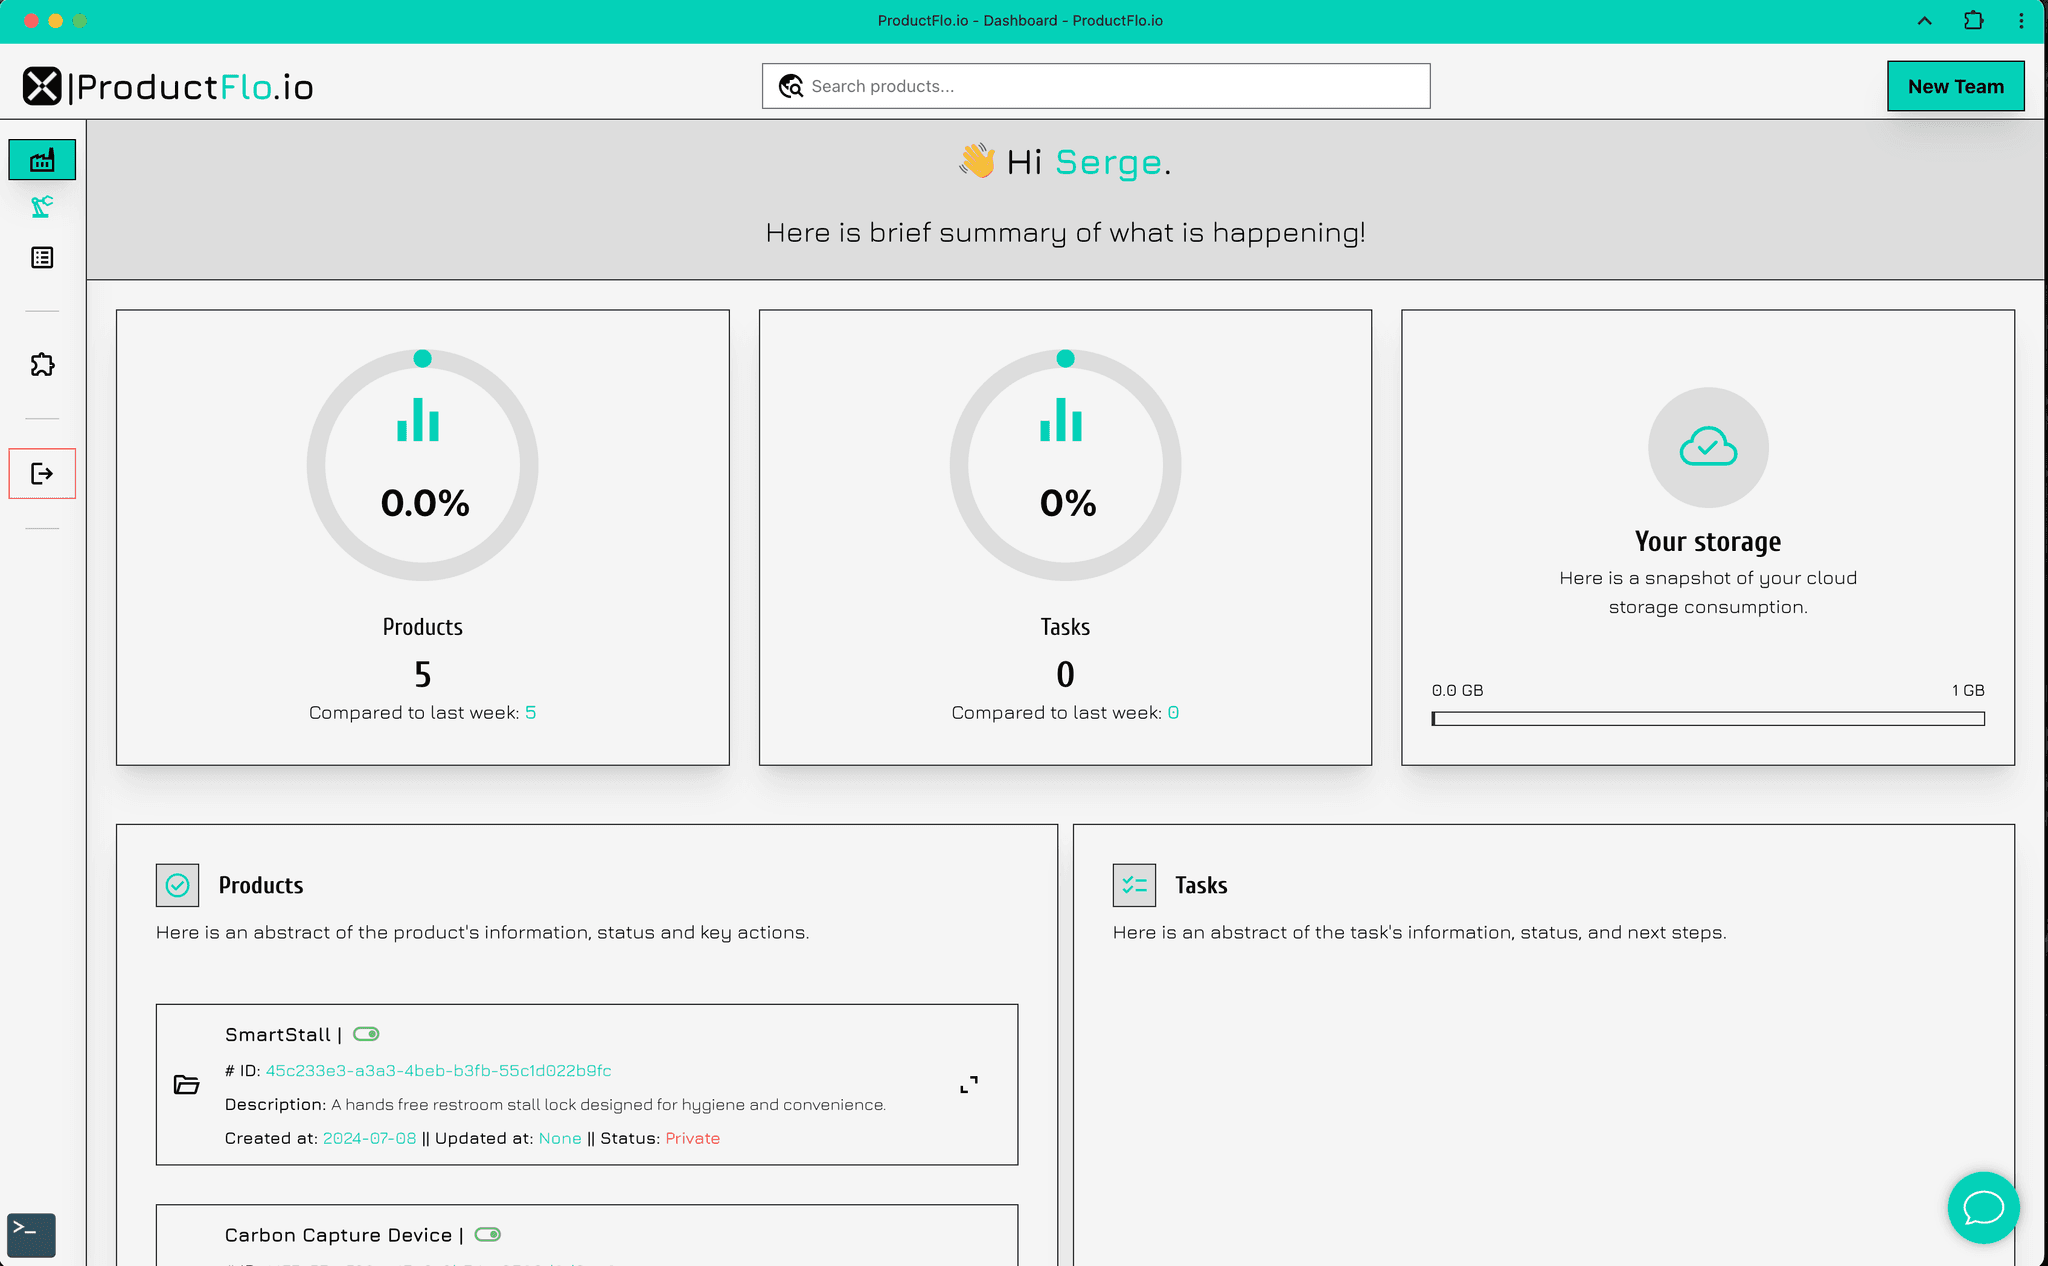Click the Tasks section checklist icon
The height and width of the screenshot is (1266, 2048).
1134,885
